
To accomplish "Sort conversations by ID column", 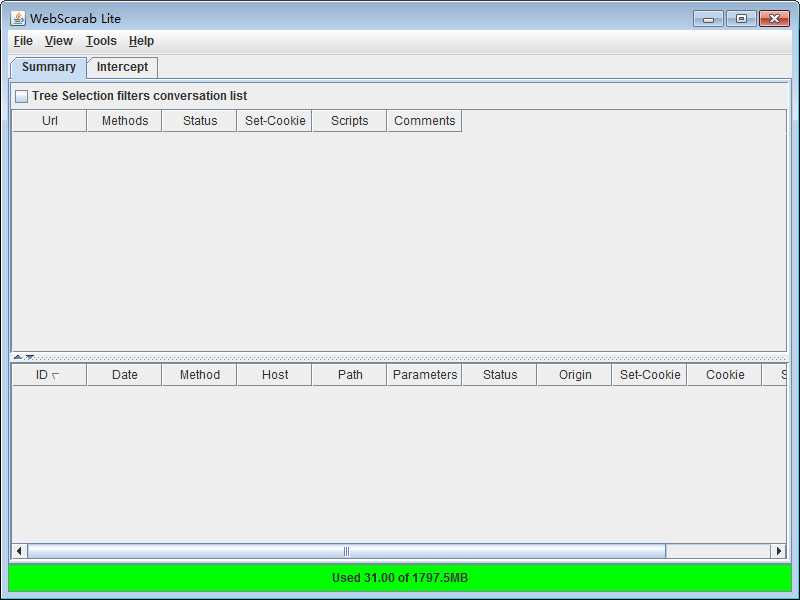I will pyautogui.click(x=49, y=375).
